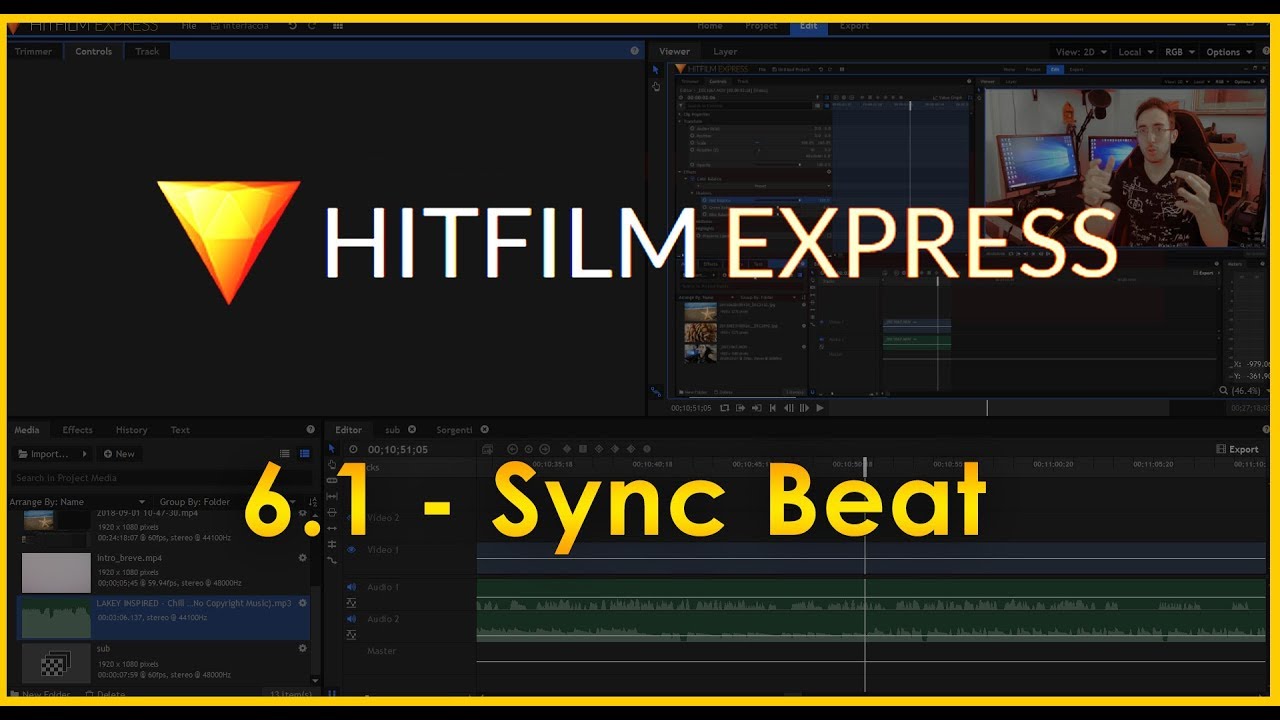The image size is (1280, 720).
Task: Open settings gear for sub composite
Action: (303, 648)
